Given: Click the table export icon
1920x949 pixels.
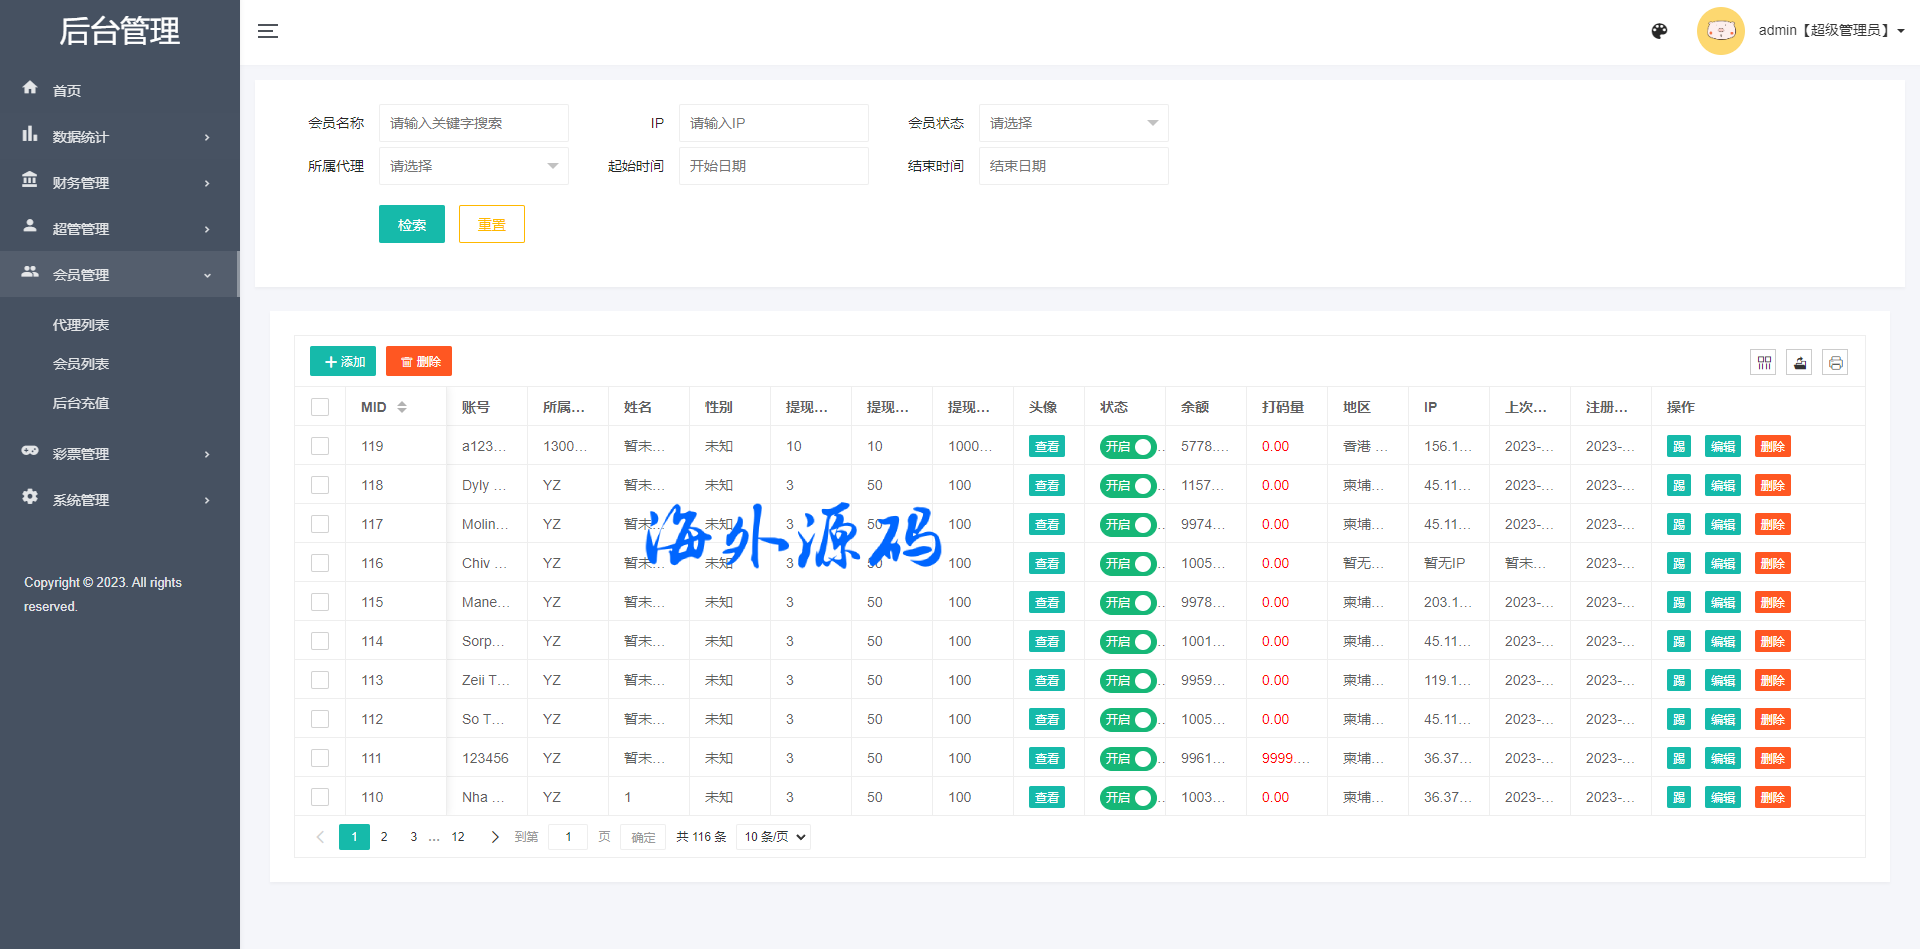Looking at the screenshot, I should pyautogui.click(x=1799, y=362).
